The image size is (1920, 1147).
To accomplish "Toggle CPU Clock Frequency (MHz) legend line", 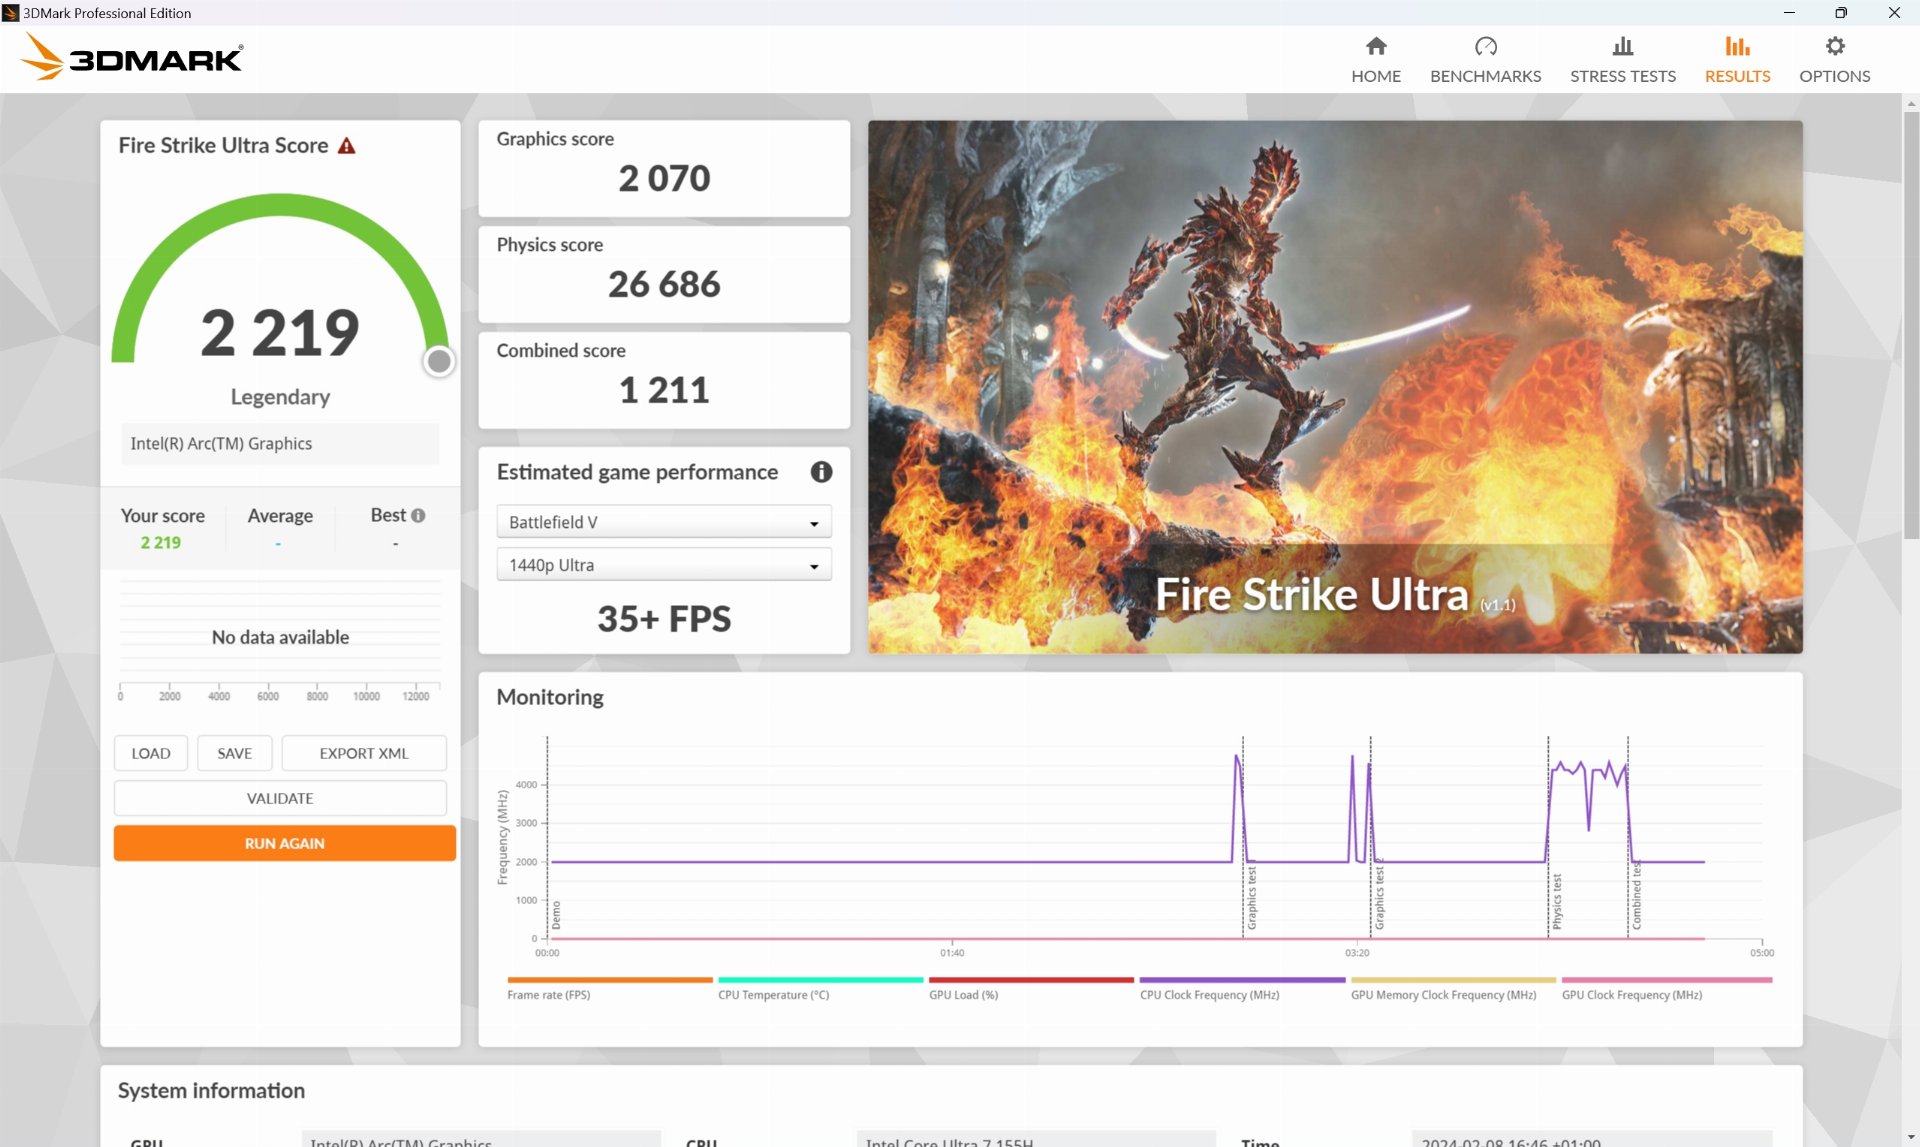I will pyautogui.click(x=1242, y=987).
